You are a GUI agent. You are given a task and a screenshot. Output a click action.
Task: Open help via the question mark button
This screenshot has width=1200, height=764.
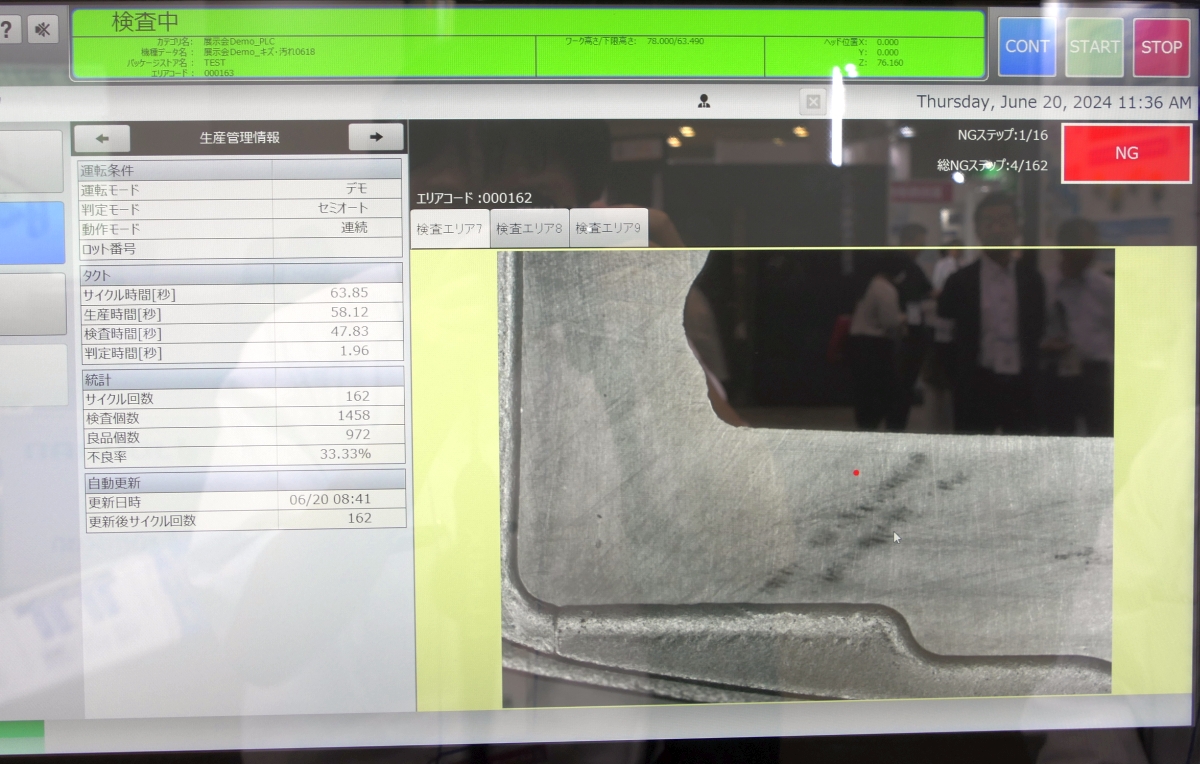tap(7, 29)
